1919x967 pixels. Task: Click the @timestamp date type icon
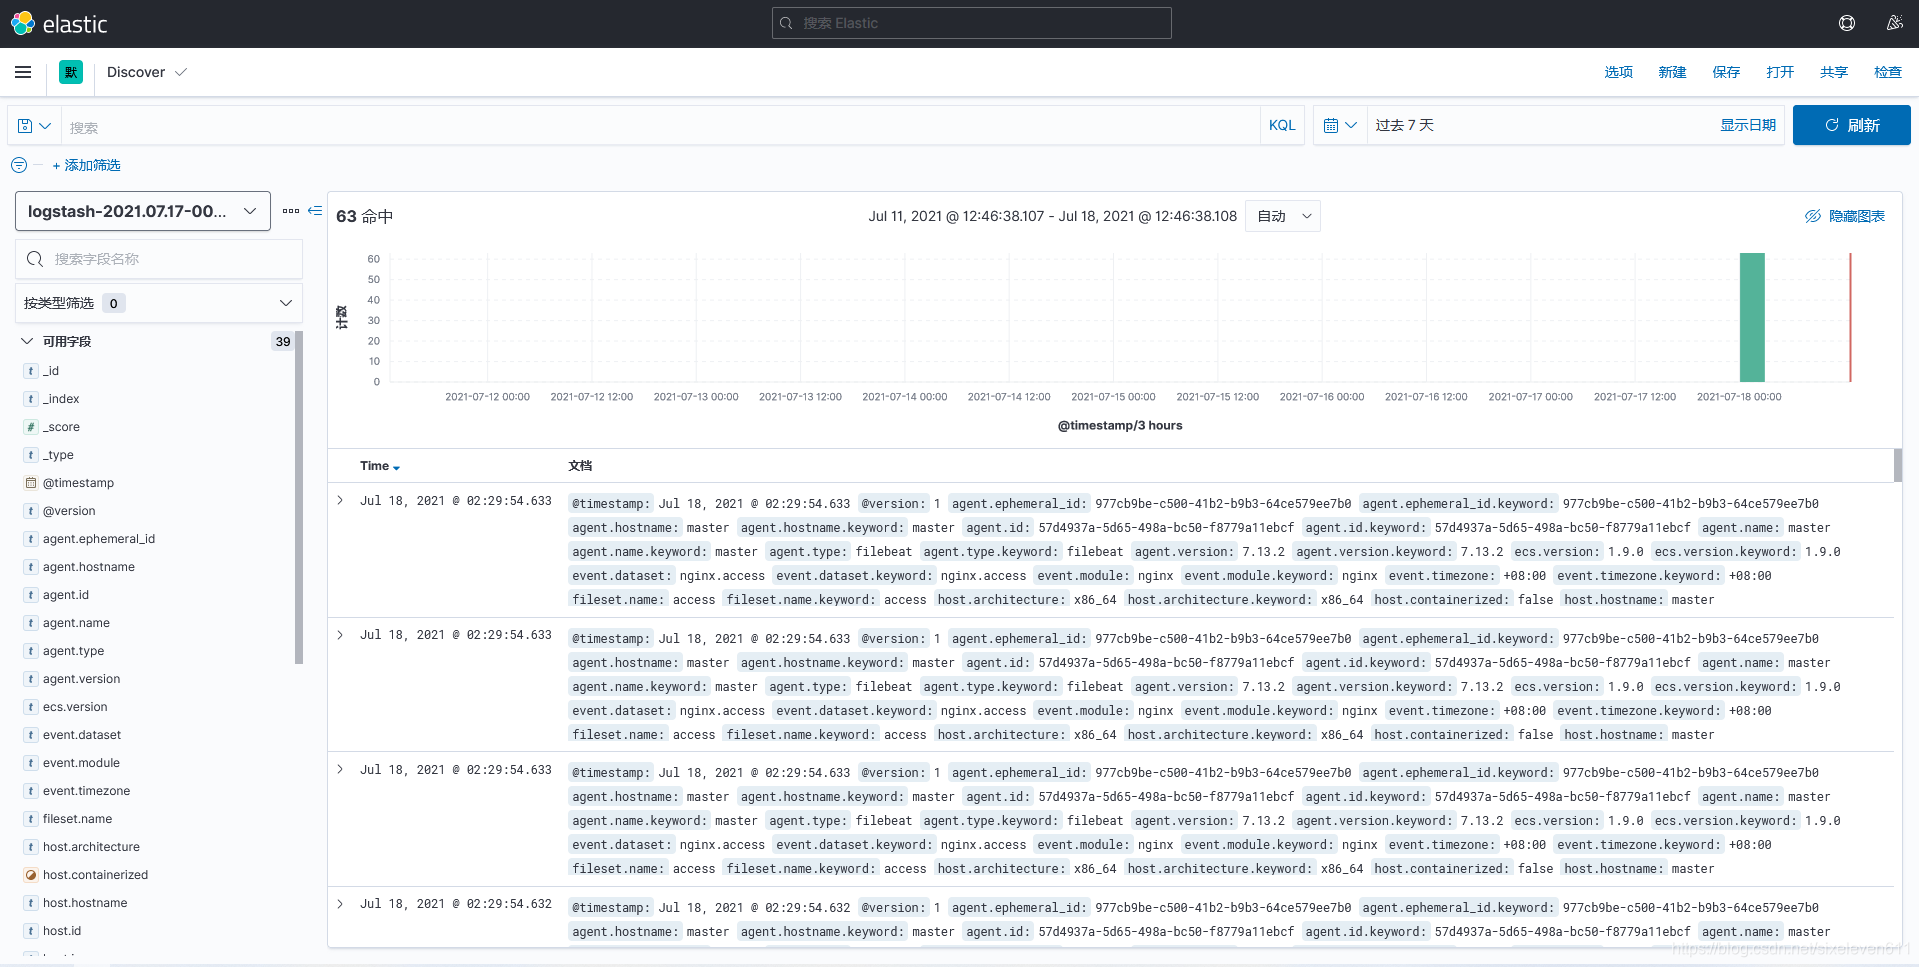pyautogui.click(x=31, y=483)
